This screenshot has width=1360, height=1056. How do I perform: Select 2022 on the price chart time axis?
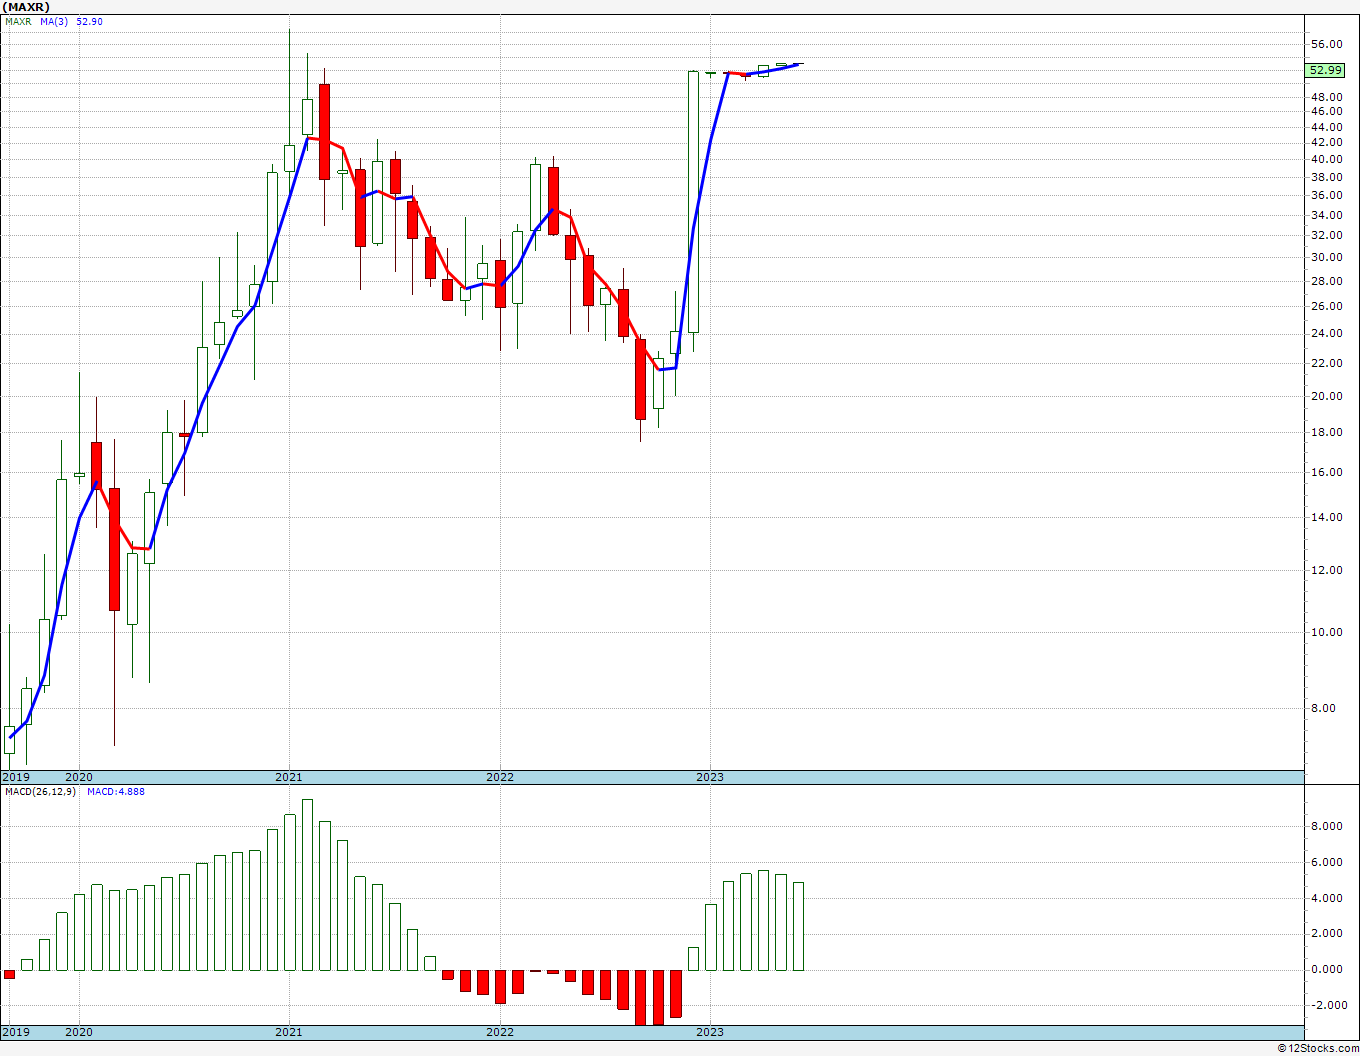(x=500, y=777)
